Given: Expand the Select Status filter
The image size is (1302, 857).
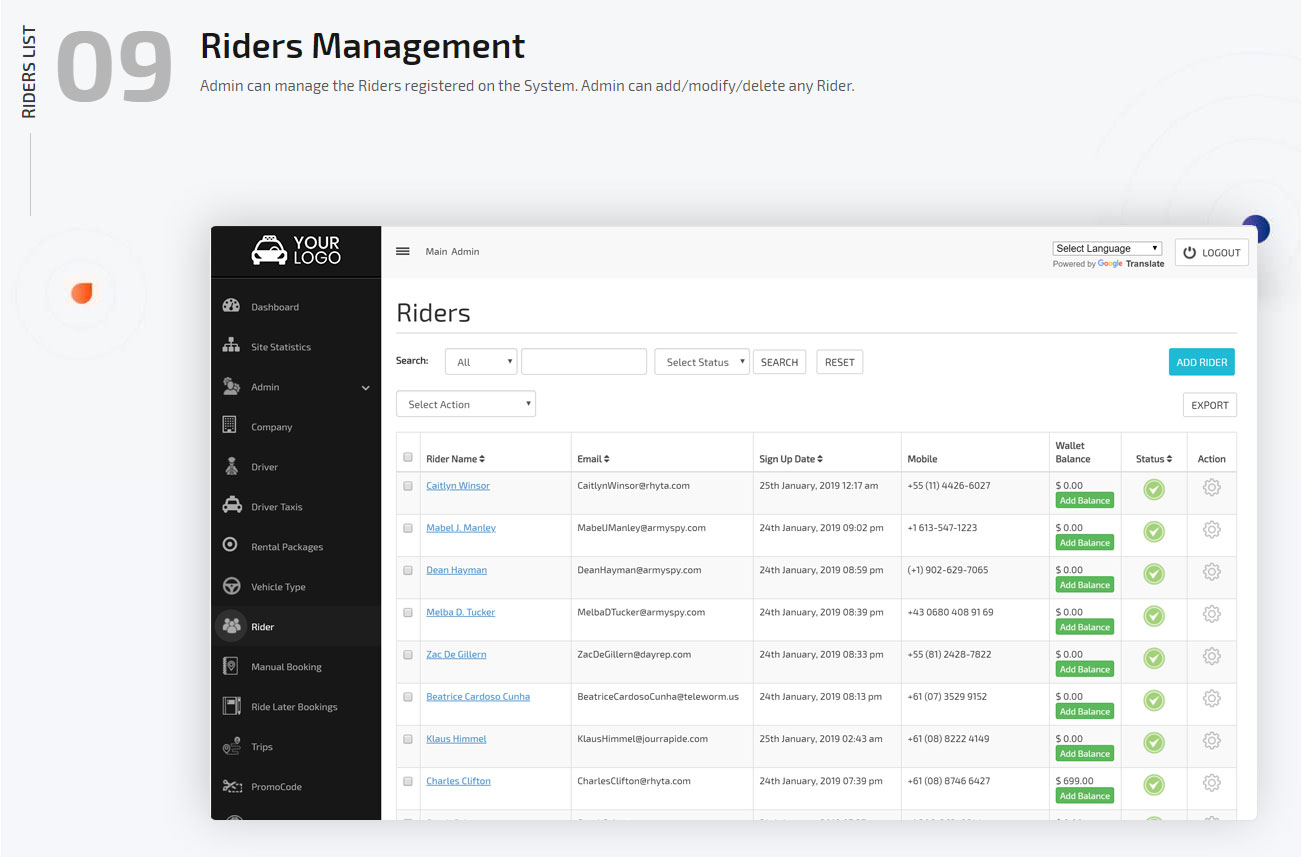Looking at the screenshot, I should [701, 361].
